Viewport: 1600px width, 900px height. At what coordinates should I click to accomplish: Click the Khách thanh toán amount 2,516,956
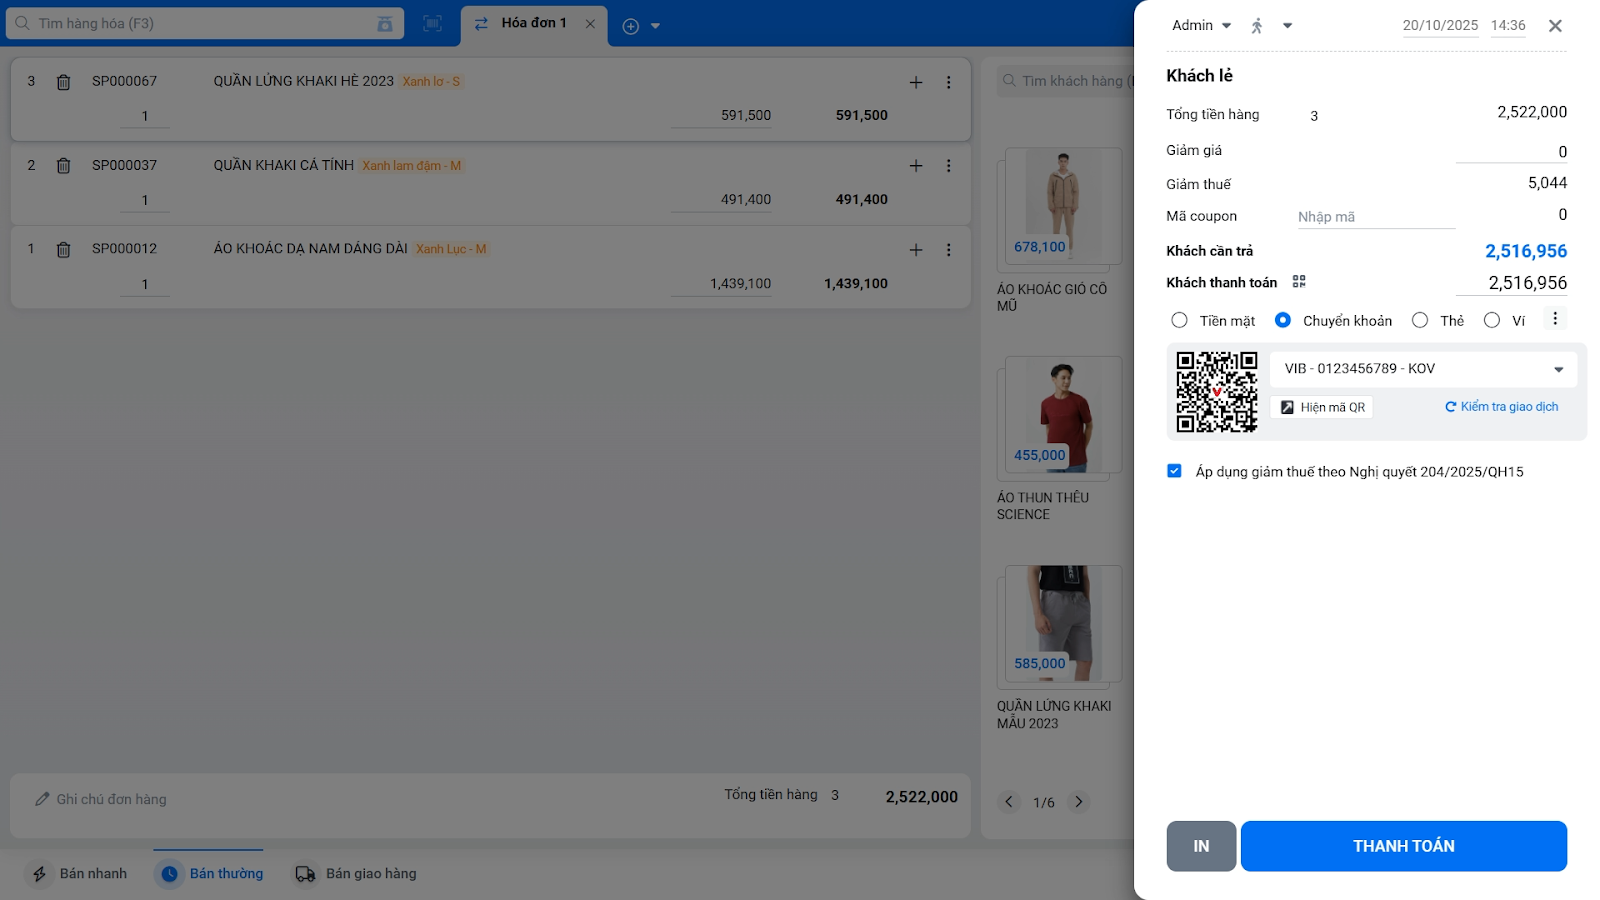(x=1511, y=283)
